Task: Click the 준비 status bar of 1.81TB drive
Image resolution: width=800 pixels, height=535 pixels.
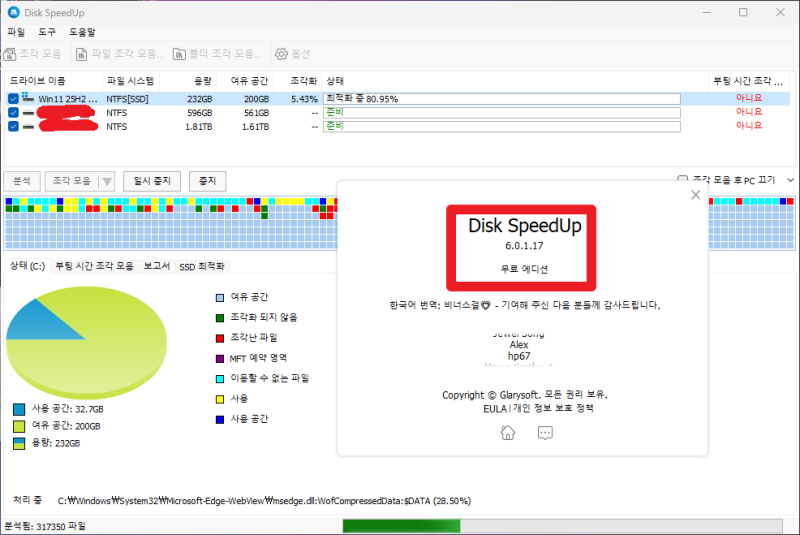Action: [502, 126]
